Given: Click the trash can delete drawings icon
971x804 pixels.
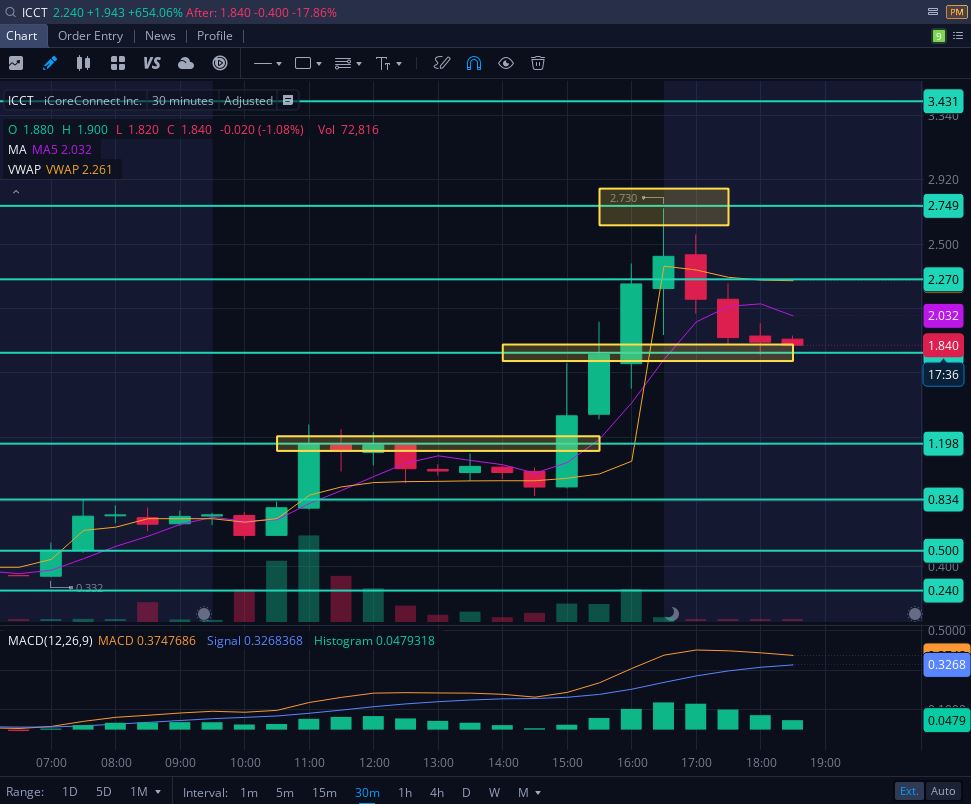Looking at the screenshot, I should (538, 63).
